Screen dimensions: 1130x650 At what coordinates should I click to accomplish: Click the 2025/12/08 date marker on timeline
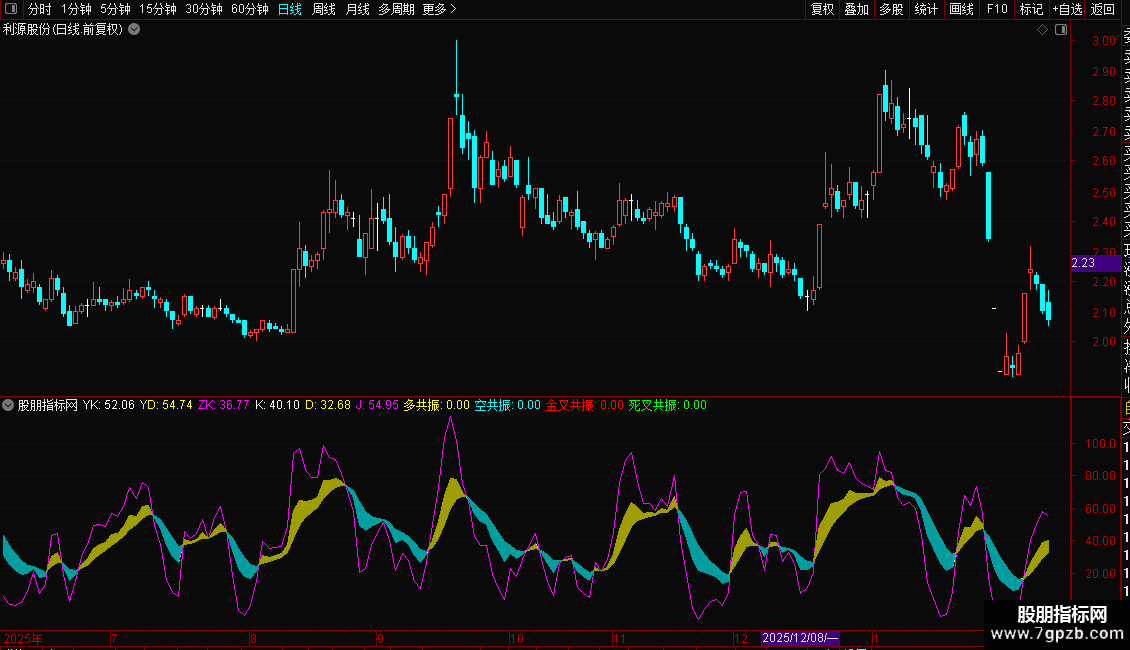click(x=800, y=638)
